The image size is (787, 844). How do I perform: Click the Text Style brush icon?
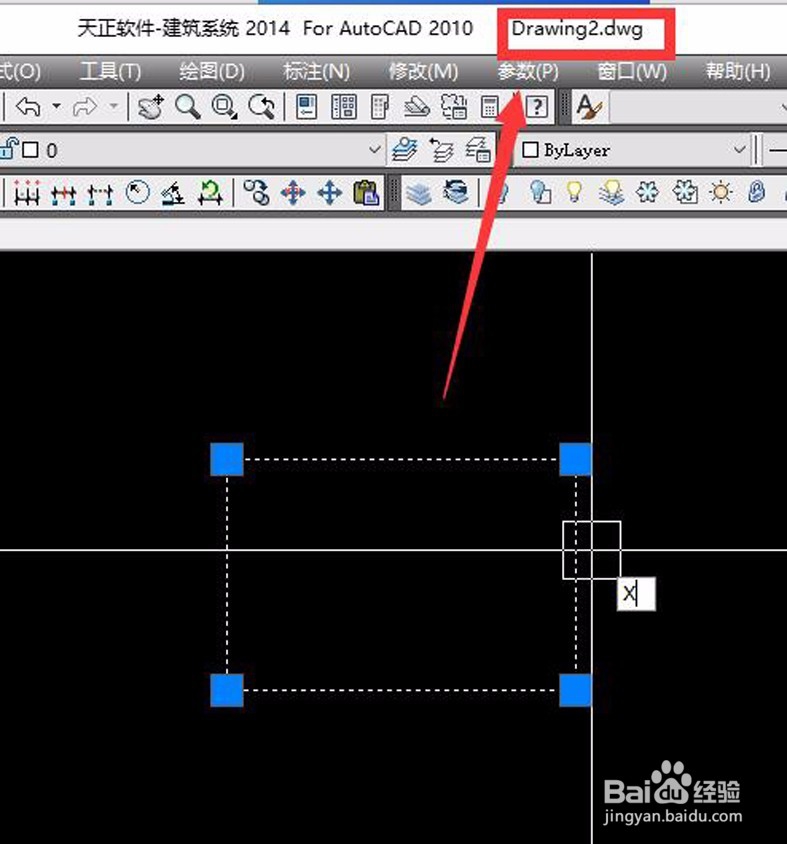click(x=590, y=107)
